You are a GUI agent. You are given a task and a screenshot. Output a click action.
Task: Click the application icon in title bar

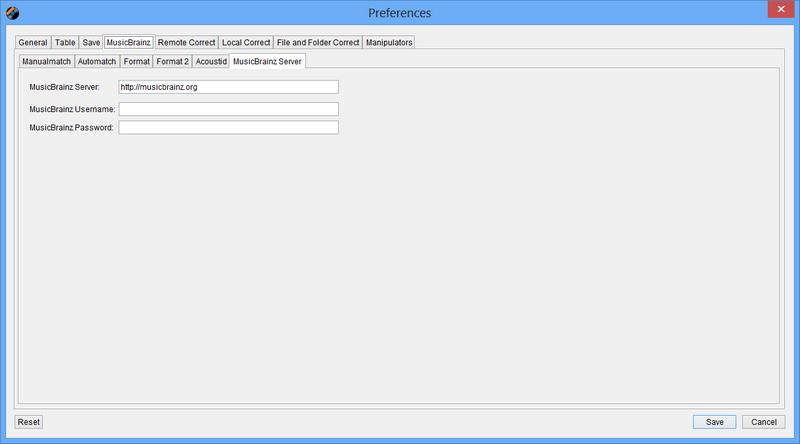click(x=13, y=13)
